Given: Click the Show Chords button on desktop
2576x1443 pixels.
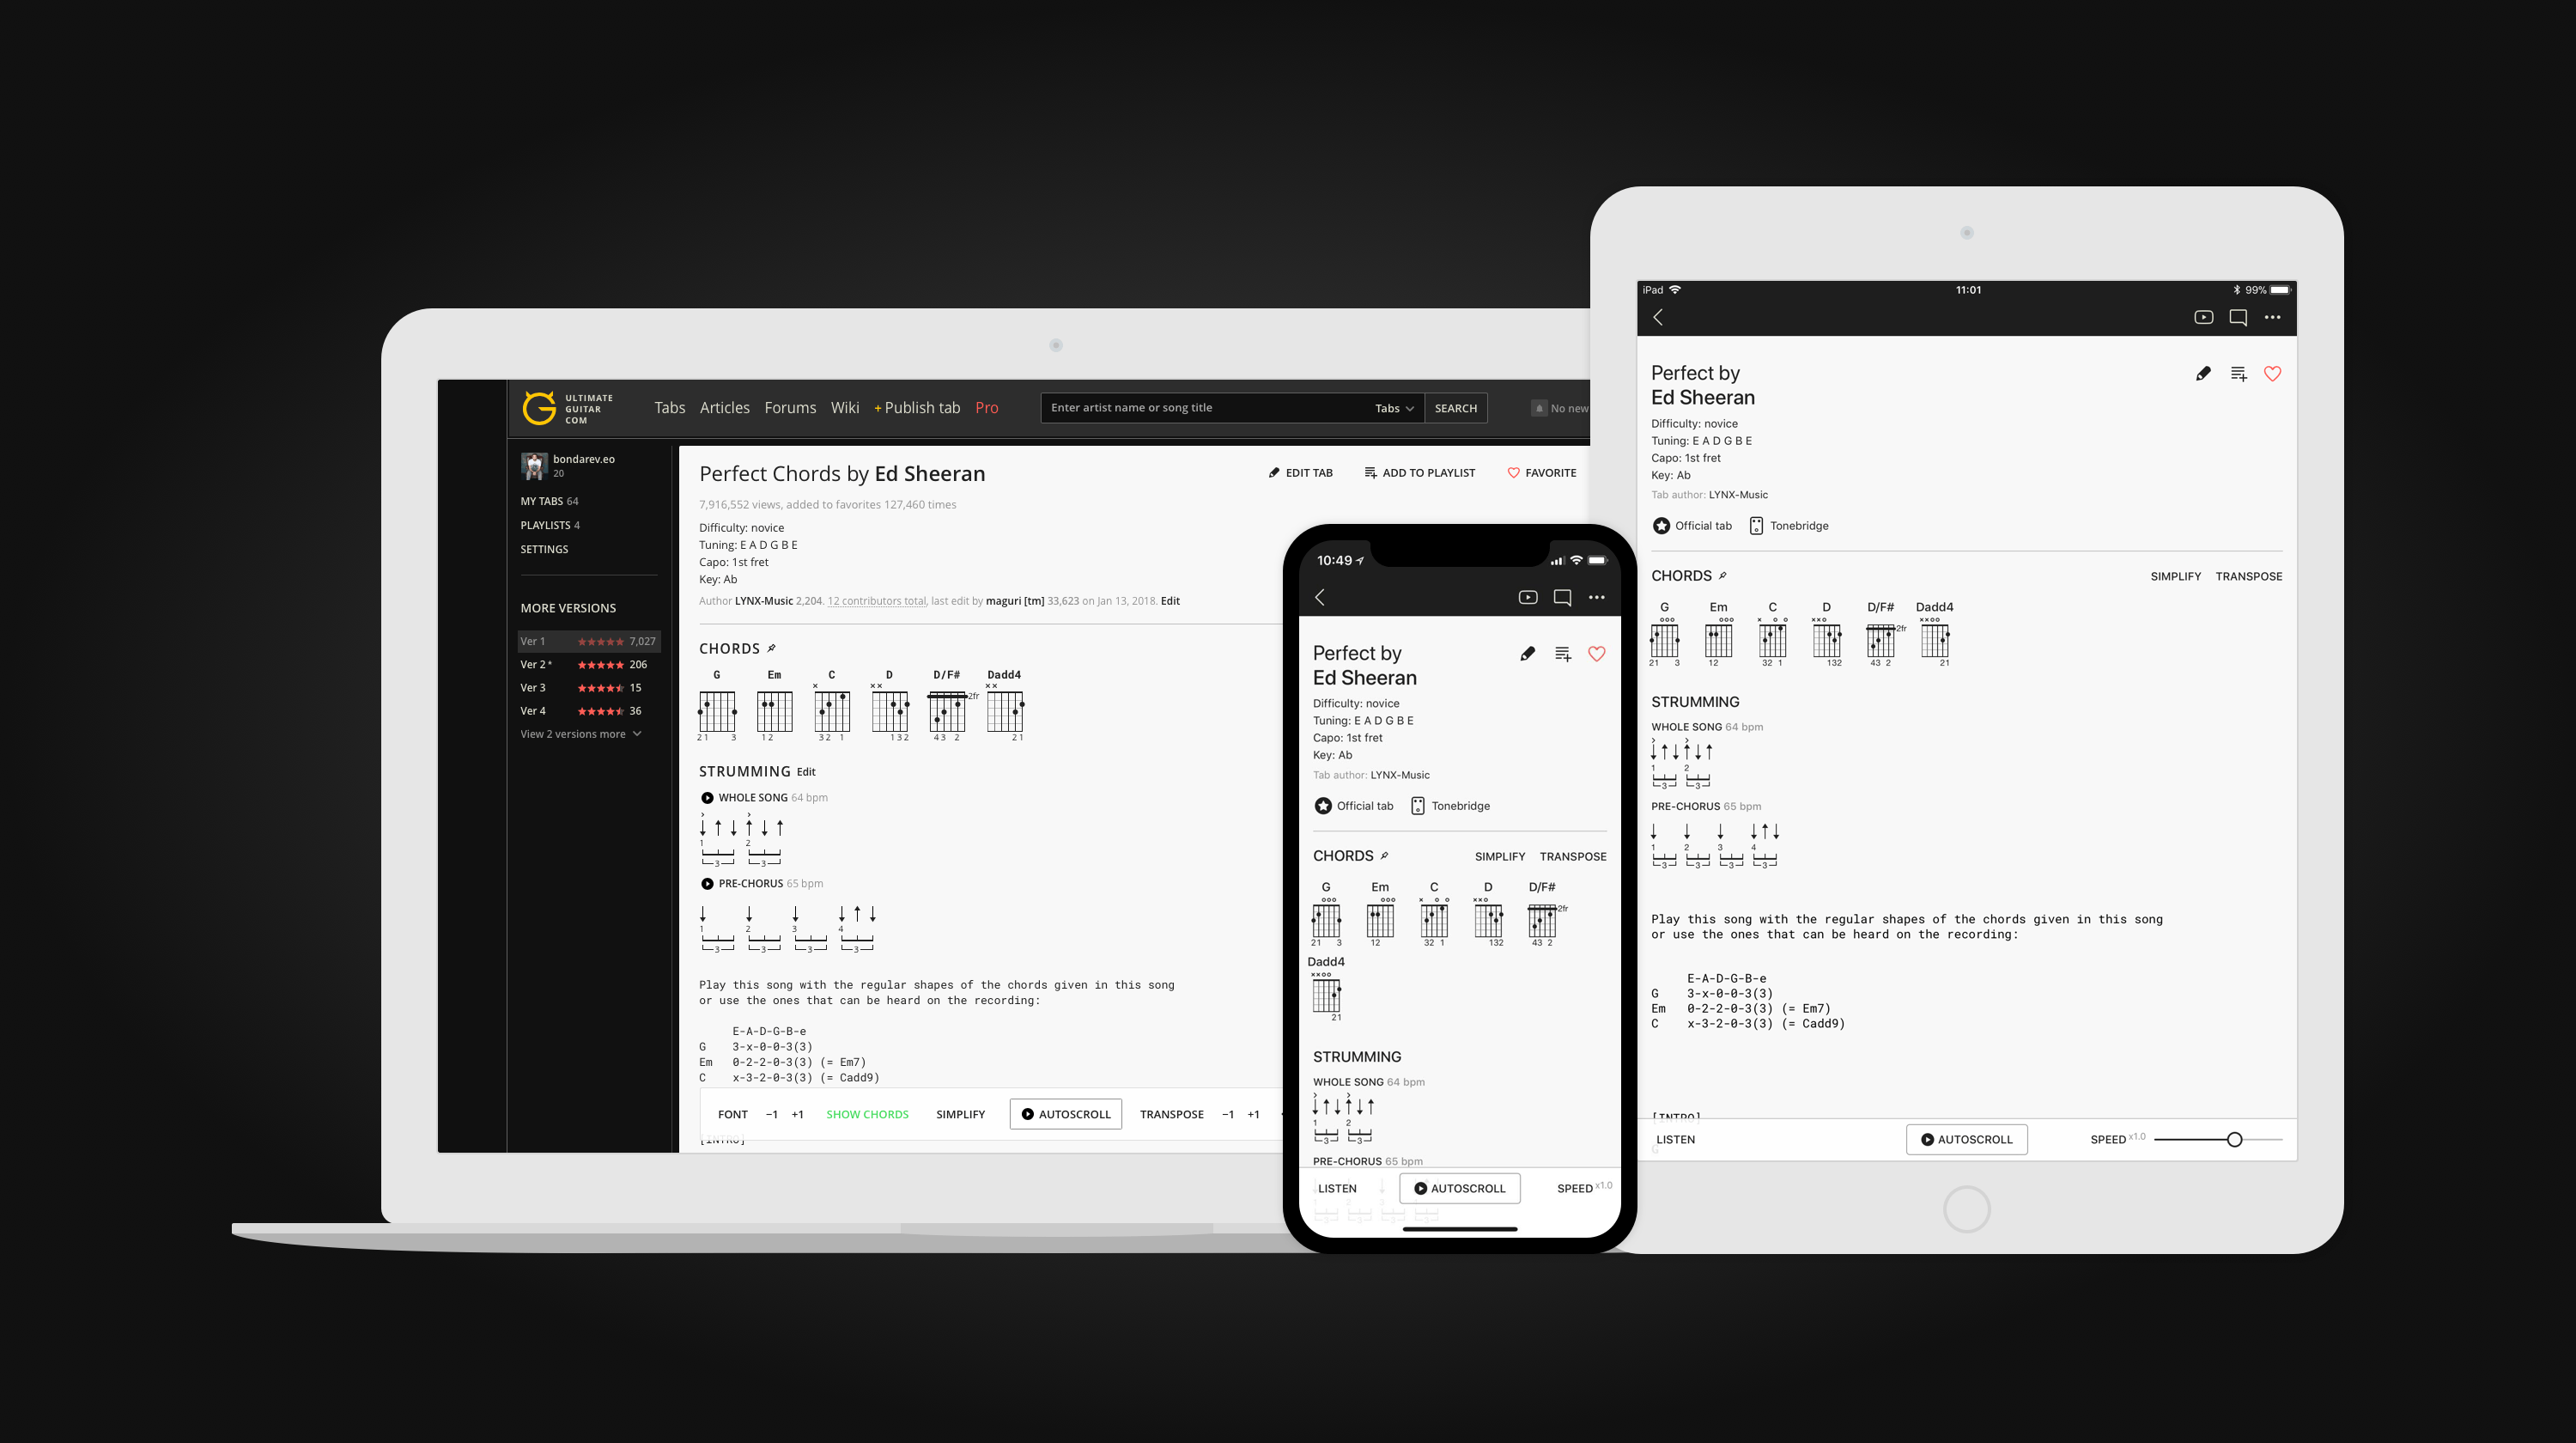Looking at the screenshot, I should tap(867, 1114).
